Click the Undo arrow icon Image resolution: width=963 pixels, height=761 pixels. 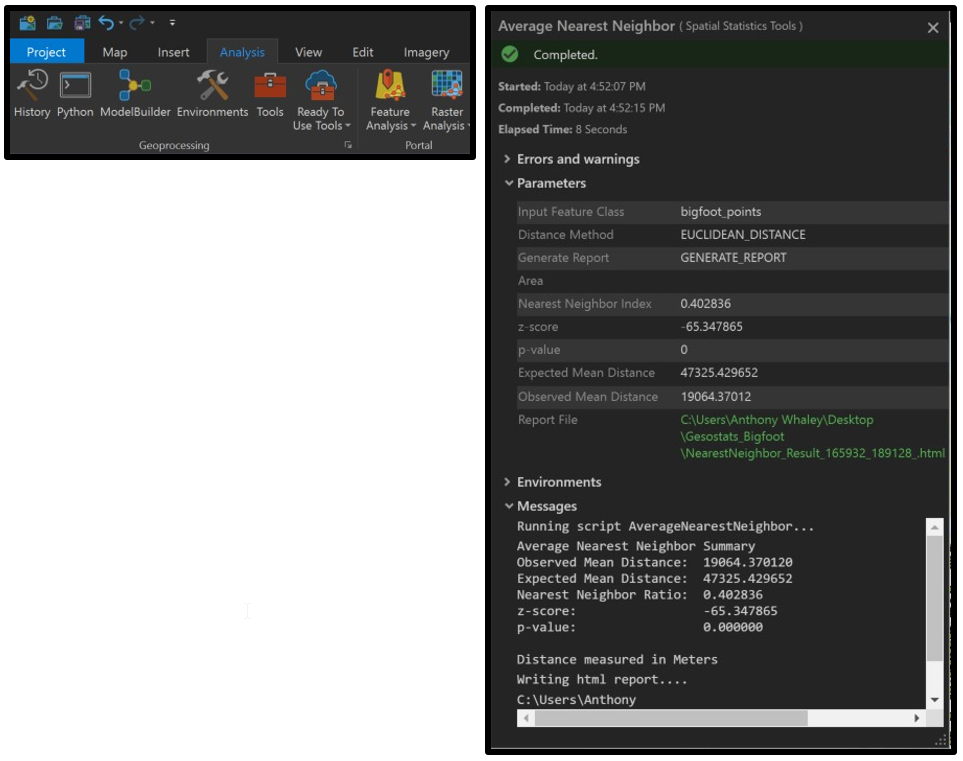(x=106, y=22)
